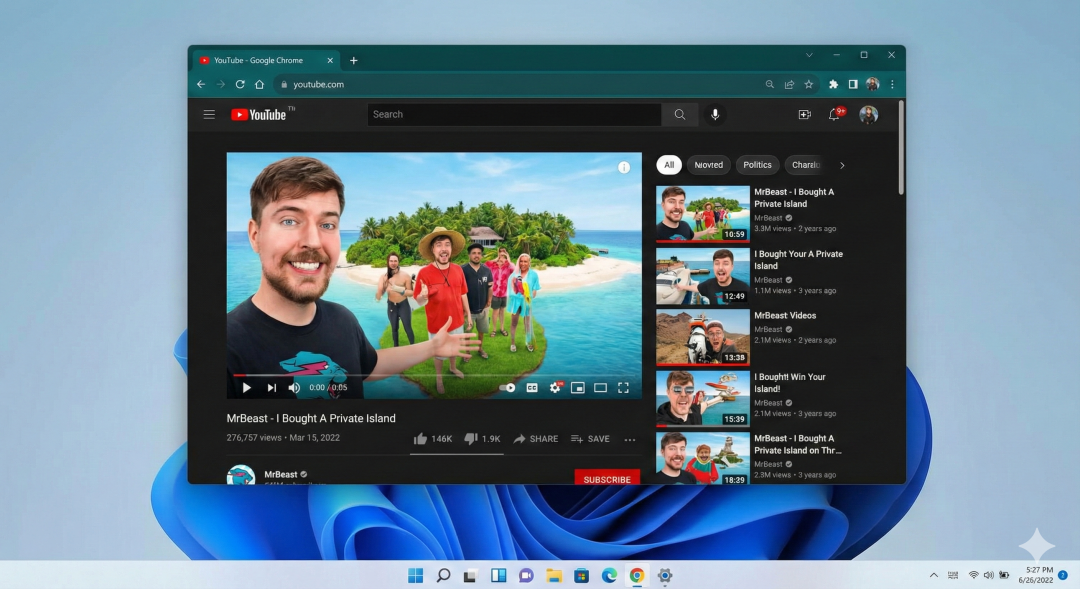This screenshot has height=589, width=1080.
Task: Click the search magnifier button
Action: 680,114
